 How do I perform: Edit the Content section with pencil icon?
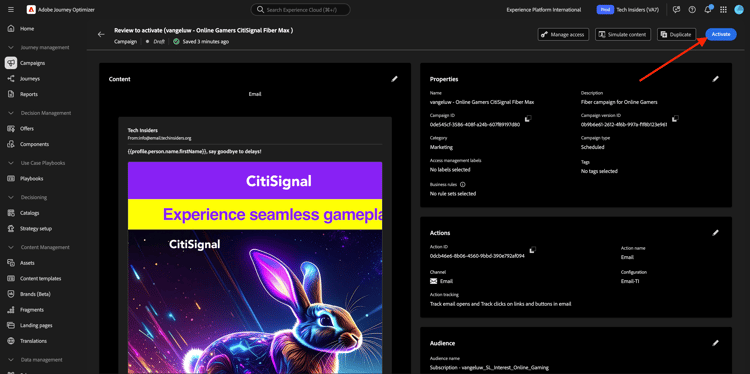coord(394,79)
